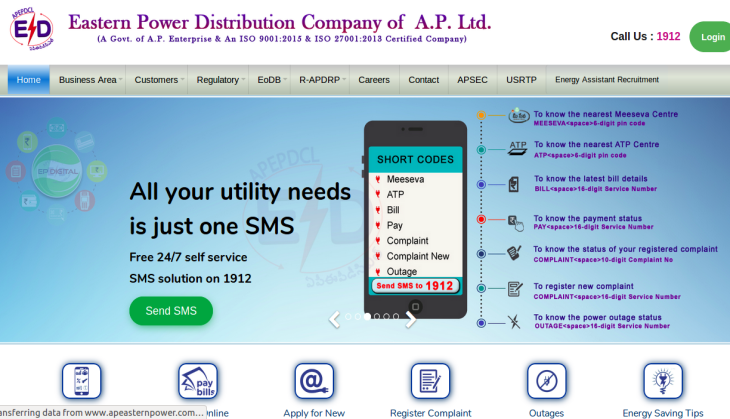Open the Contact page
730x419 pixels.
pyautogui.click(x=424, y=80)
